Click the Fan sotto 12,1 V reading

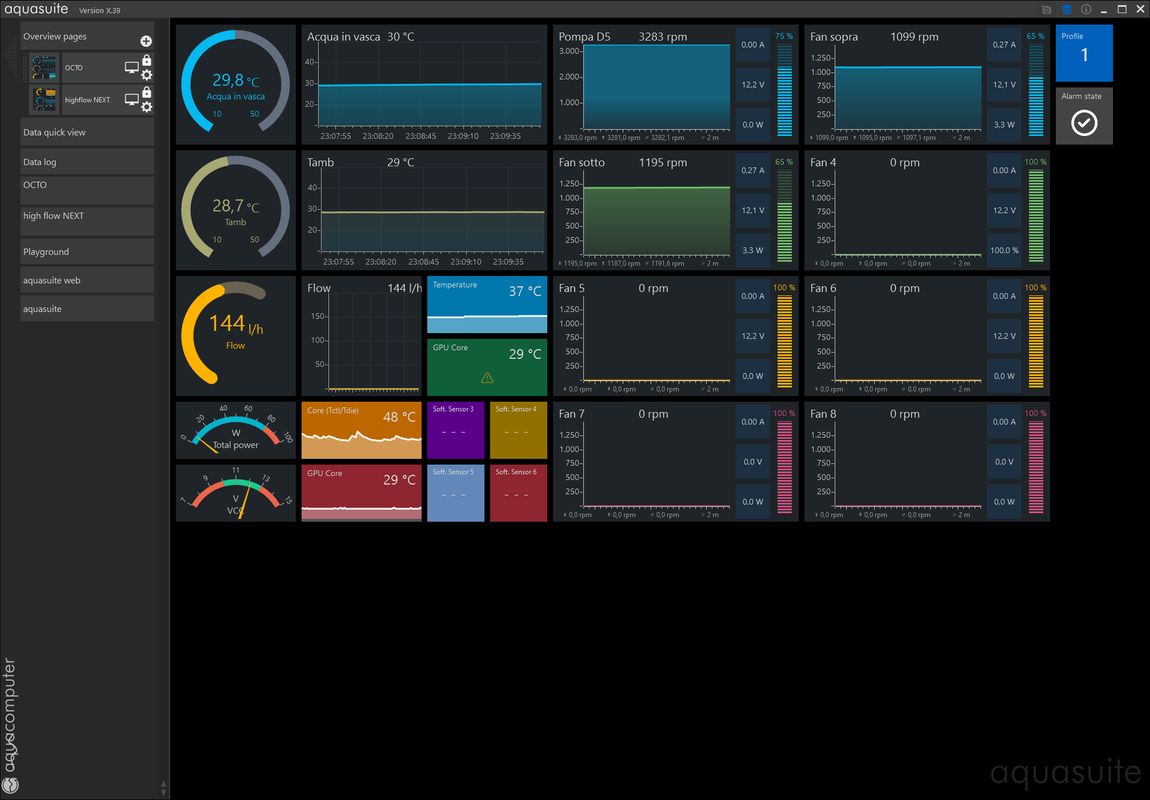pyautogui.click(x=752, y=210)
